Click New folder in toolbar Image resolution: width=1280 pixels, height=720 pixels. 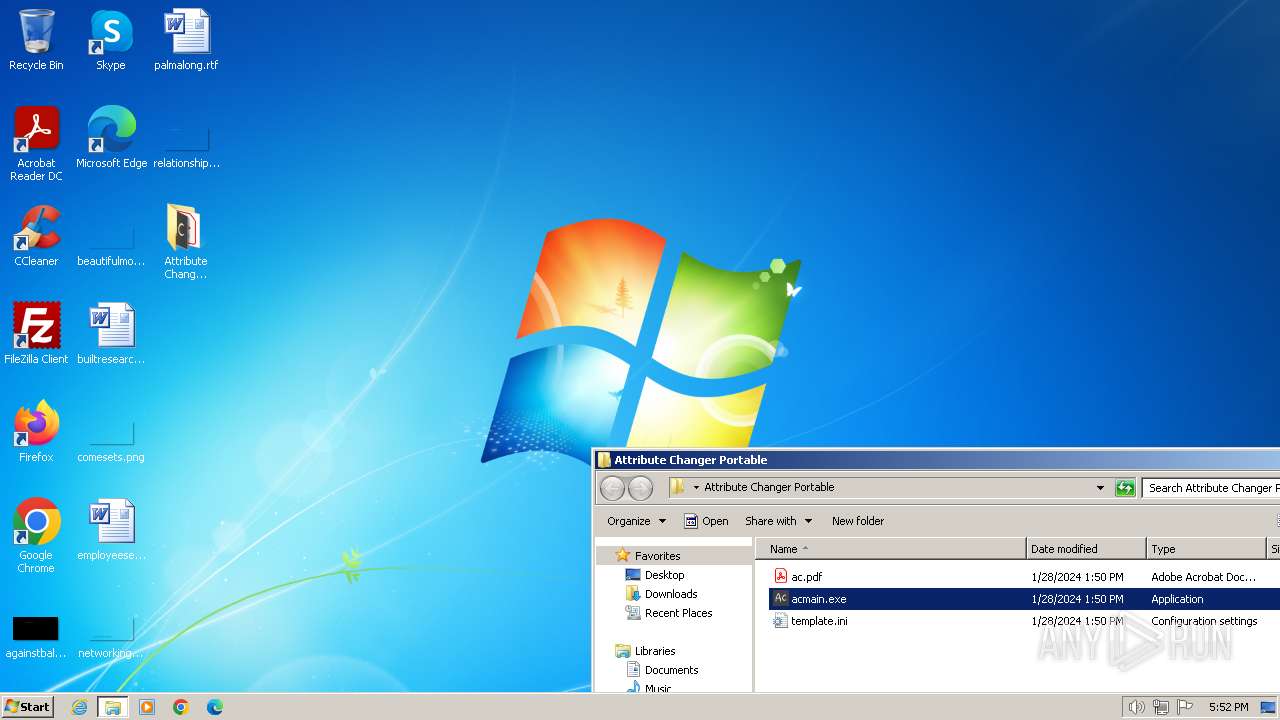click(x=858, y=521)
